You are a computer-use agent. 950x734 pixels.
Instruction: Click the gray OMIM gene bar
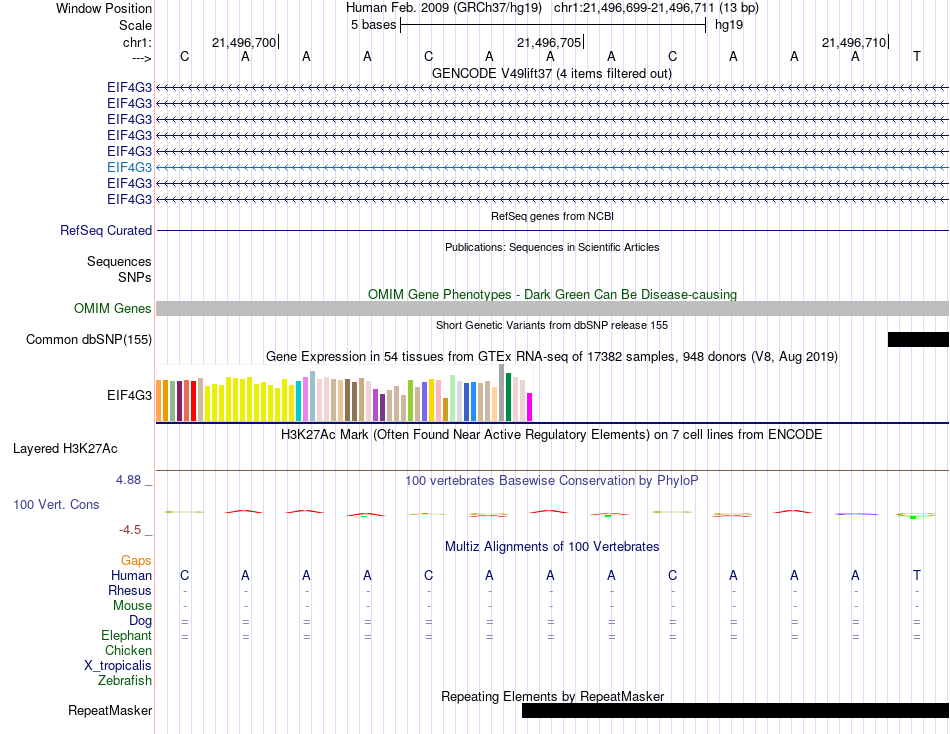pyautogui.click(x=552, y=309)
